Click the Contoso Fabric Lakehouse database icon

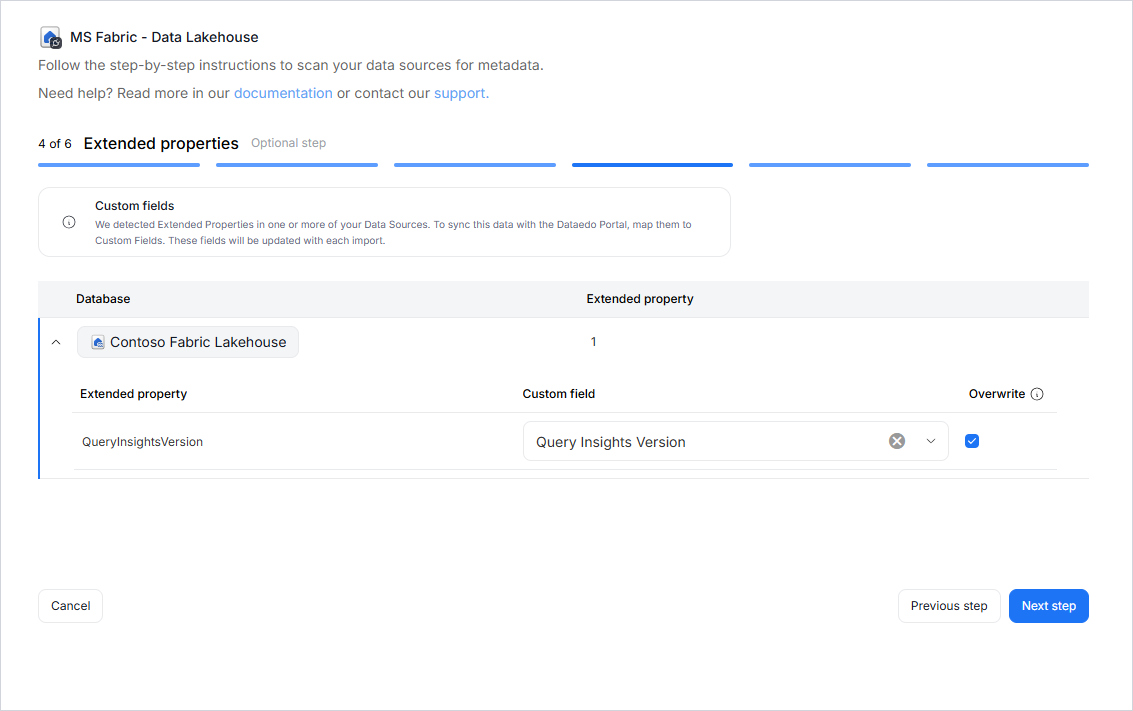pos(98,342)
